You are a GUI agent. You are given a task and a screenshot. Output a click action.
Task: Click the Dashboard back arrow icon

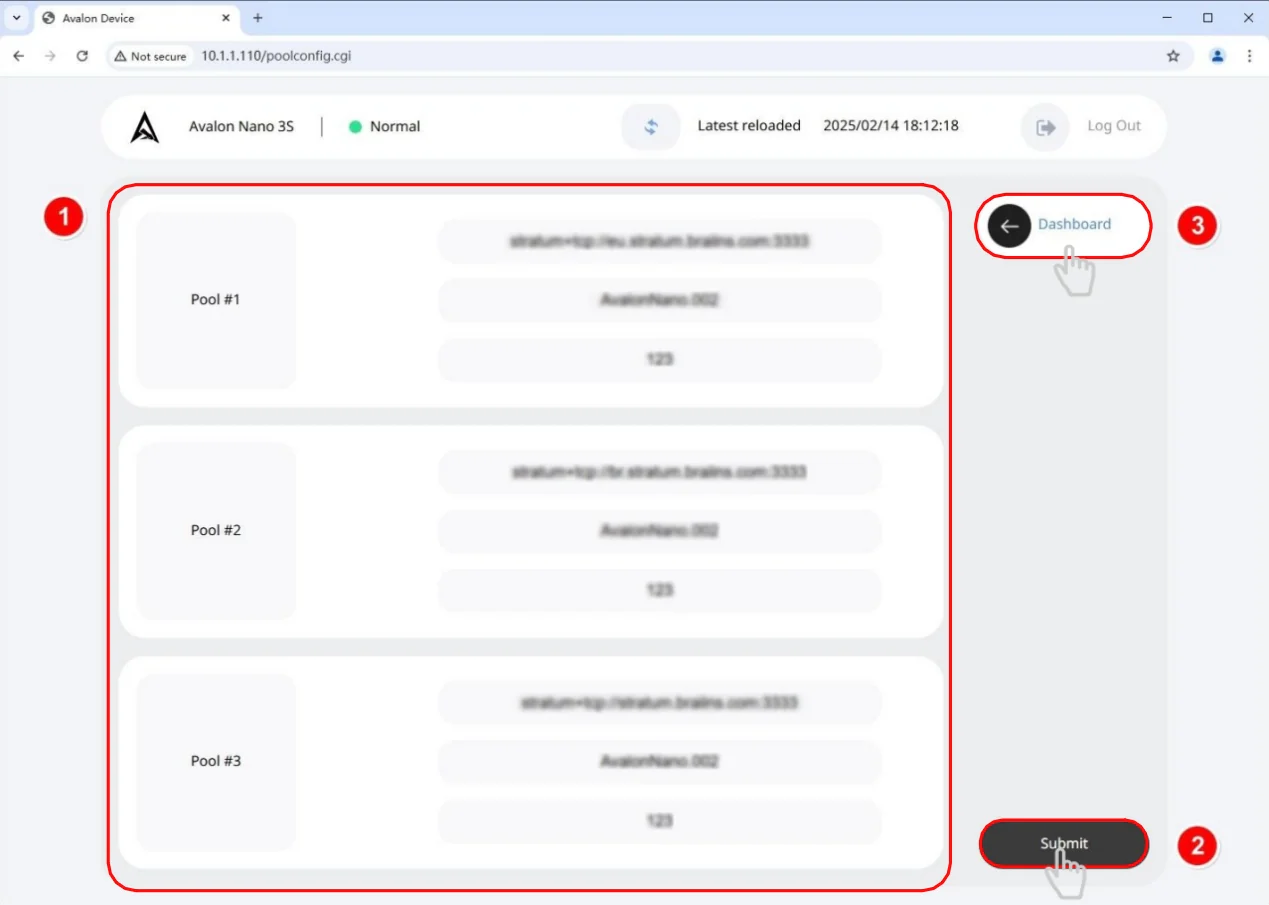(1009, 226)
